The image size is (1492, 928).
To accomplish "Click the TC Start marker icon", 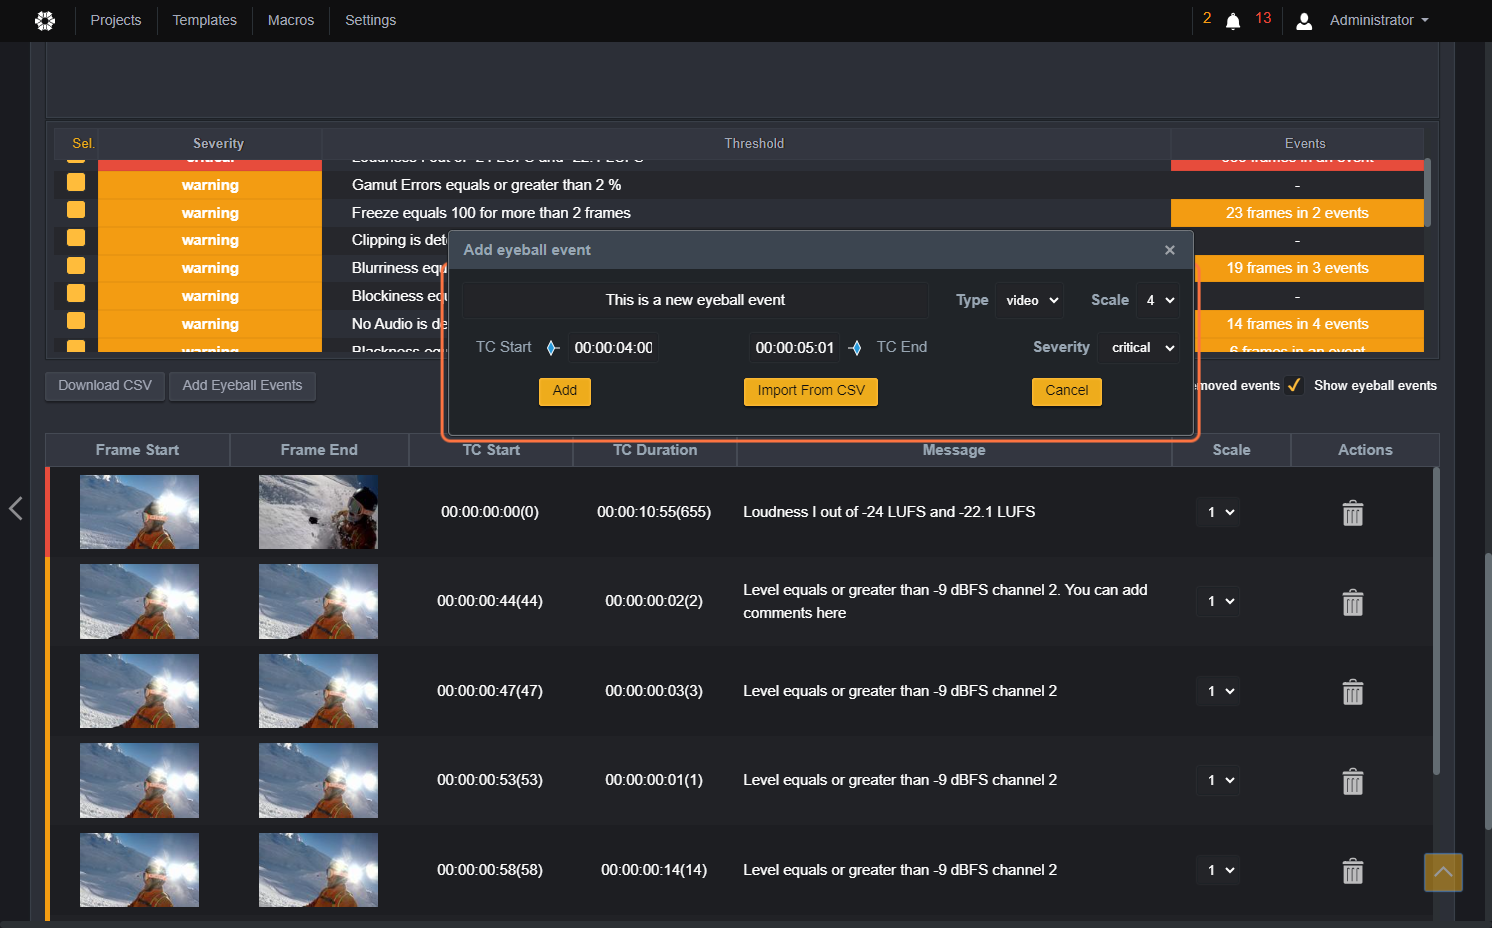I will (x=552, y=348).
